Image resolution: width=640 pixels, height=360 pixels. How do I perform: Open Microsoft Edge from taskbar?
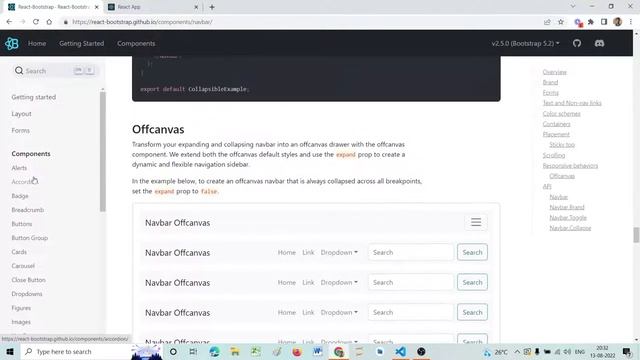214,351
